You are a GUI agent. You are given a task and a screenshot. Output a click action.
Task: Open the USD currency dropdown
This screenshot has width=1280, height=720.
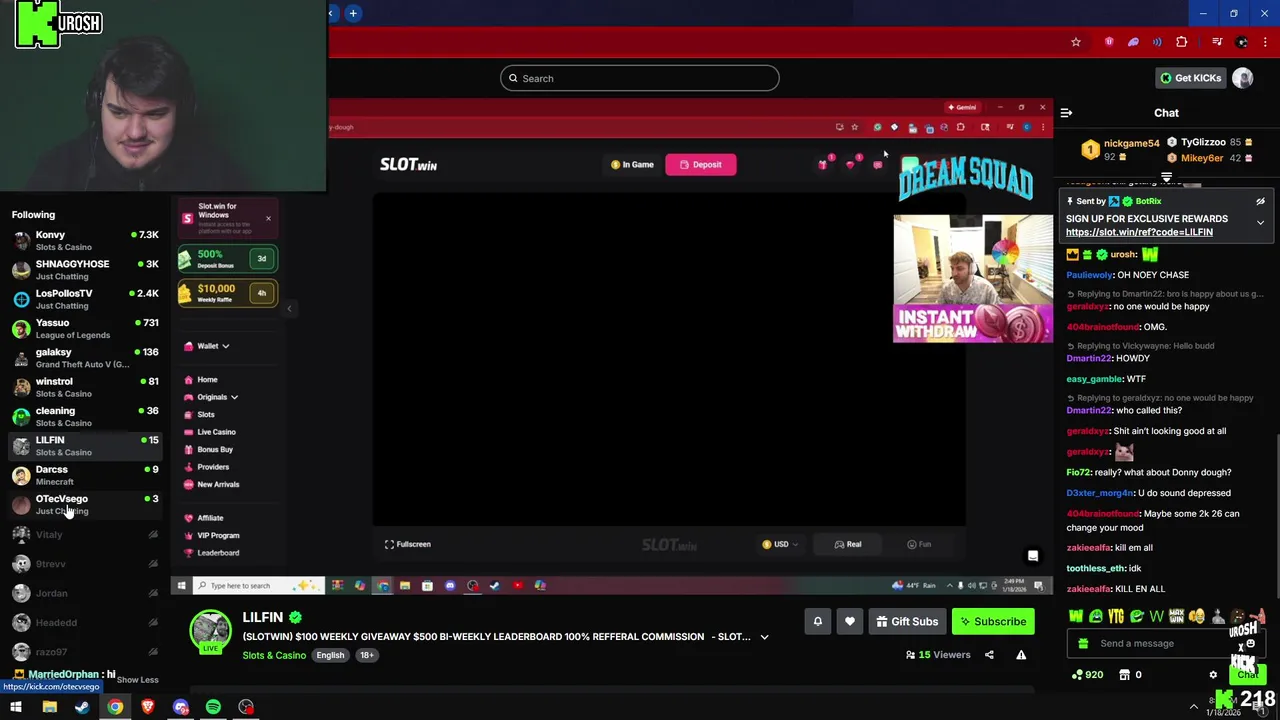(x=780, y=545)
